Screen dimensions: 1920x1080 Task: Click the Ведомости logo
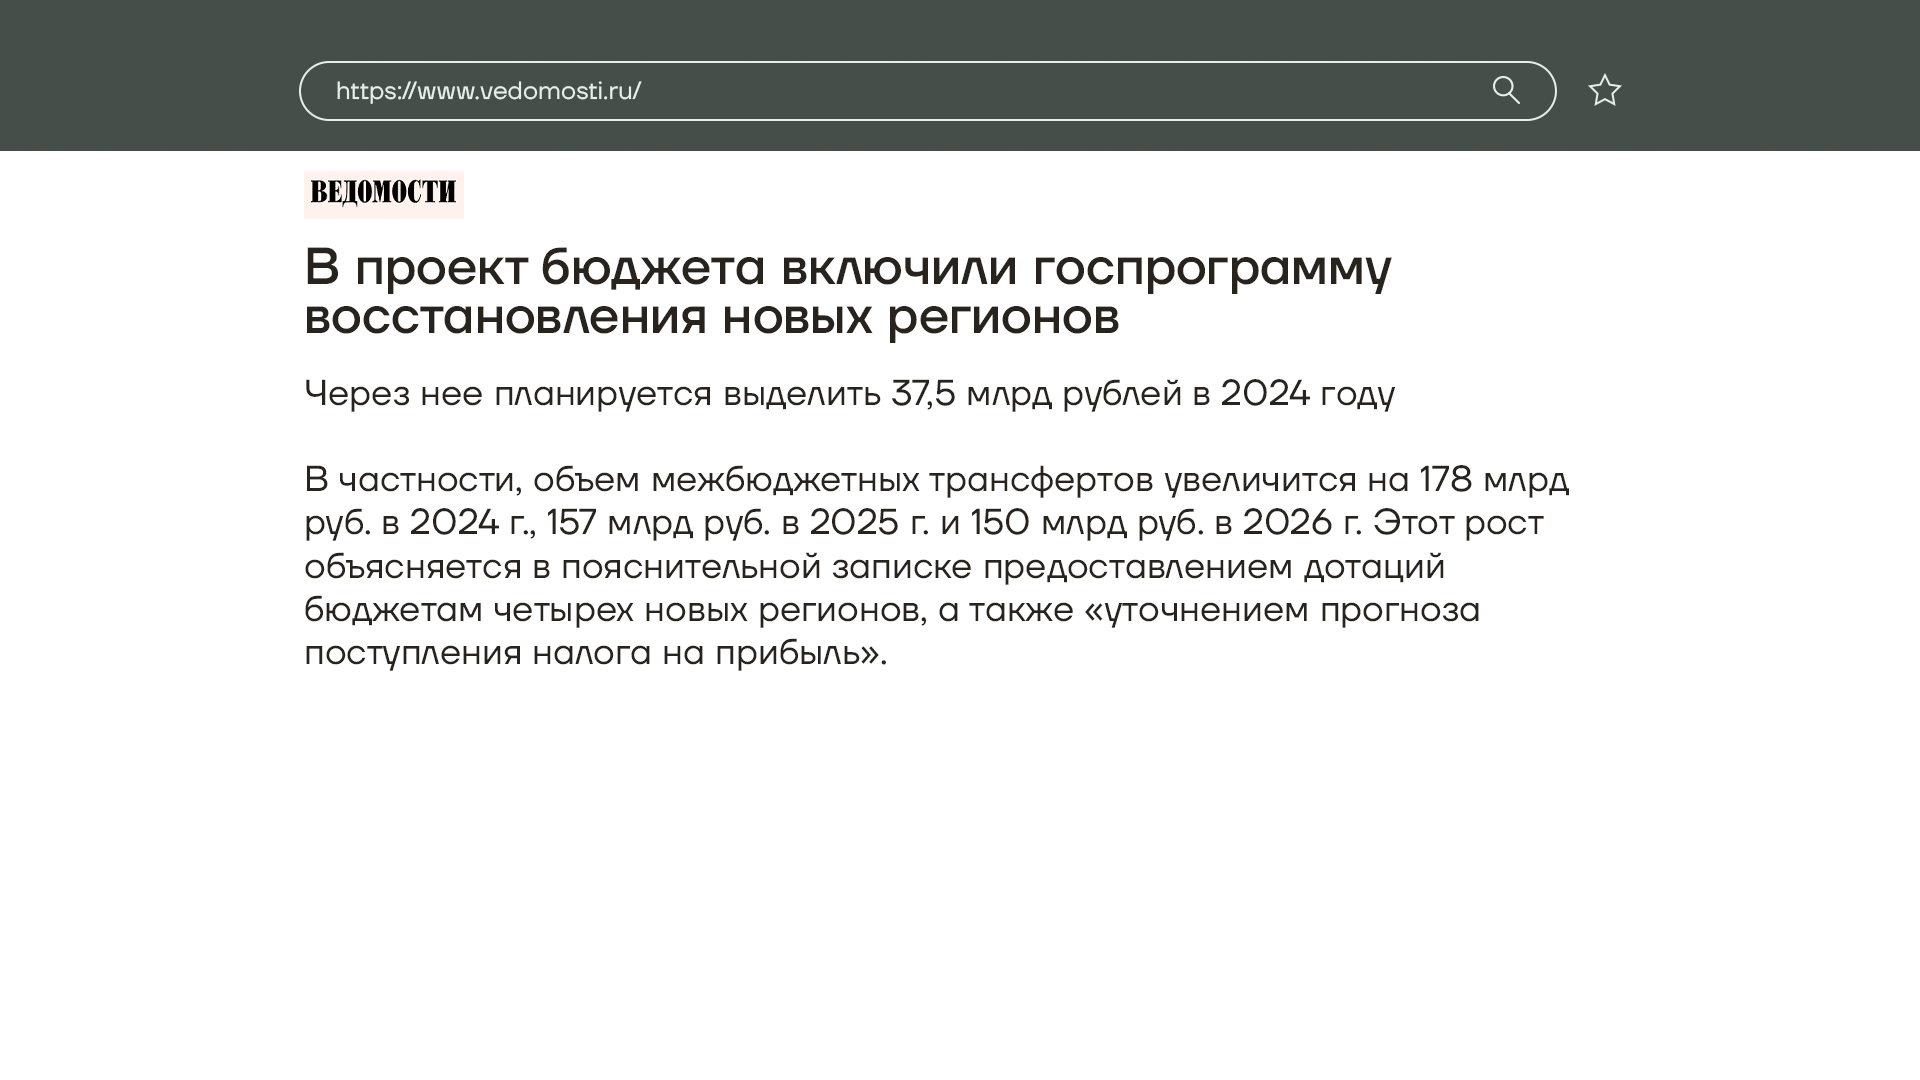pyautogui.click(x=383, y=193)
